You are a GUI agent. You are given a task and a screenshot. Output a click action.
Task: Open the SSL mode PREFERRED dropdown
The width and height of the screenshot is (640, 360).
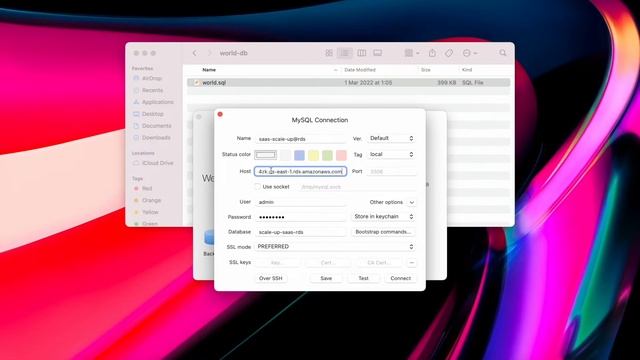[335, 247]
